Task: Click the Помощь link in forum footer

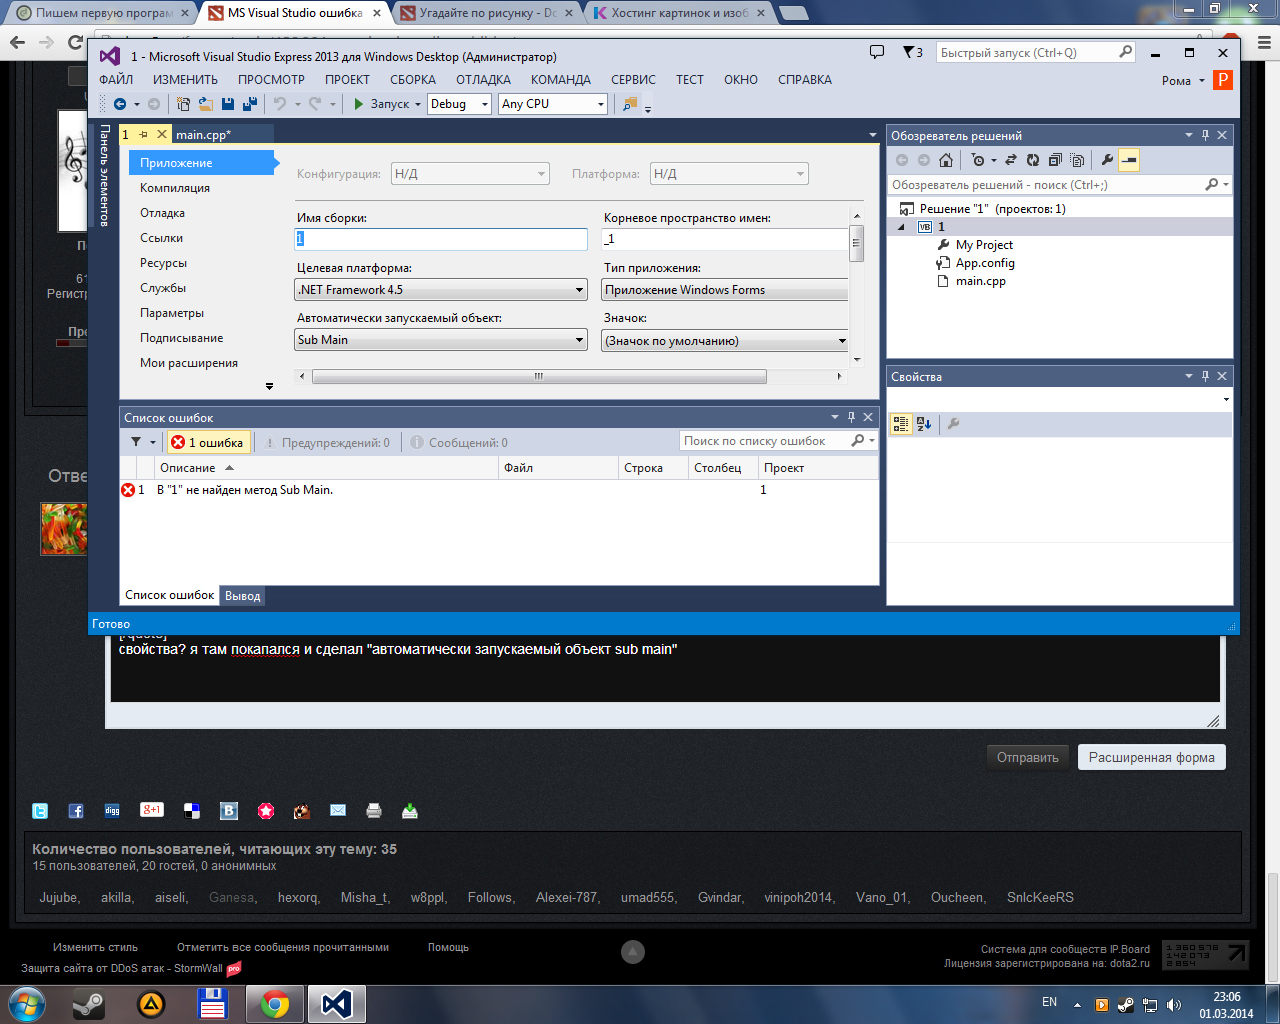Action: click(448, 947)
